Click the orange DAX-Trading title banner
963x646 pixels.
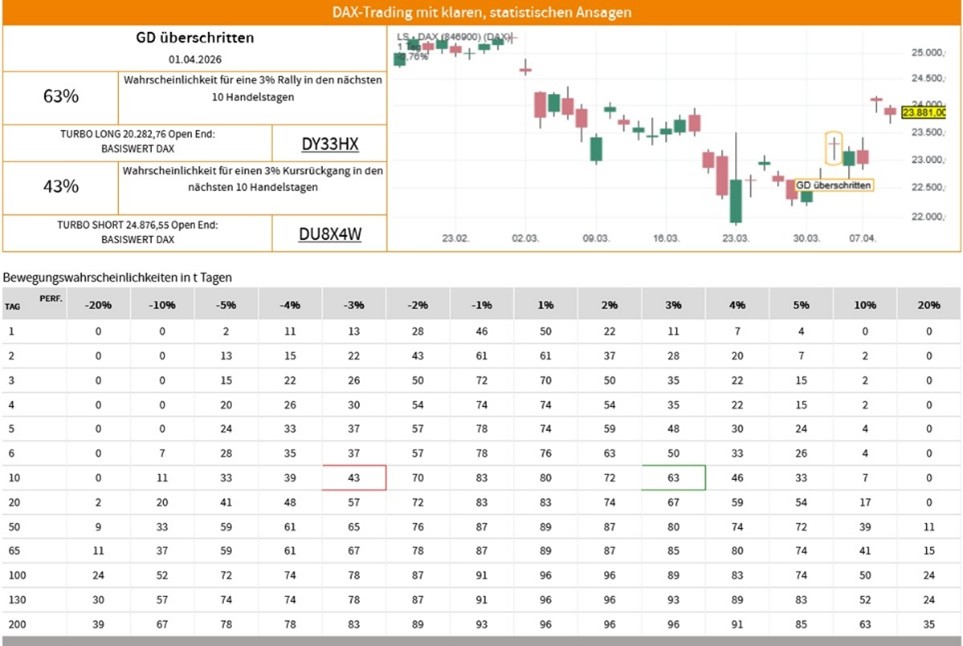point(481,13)
